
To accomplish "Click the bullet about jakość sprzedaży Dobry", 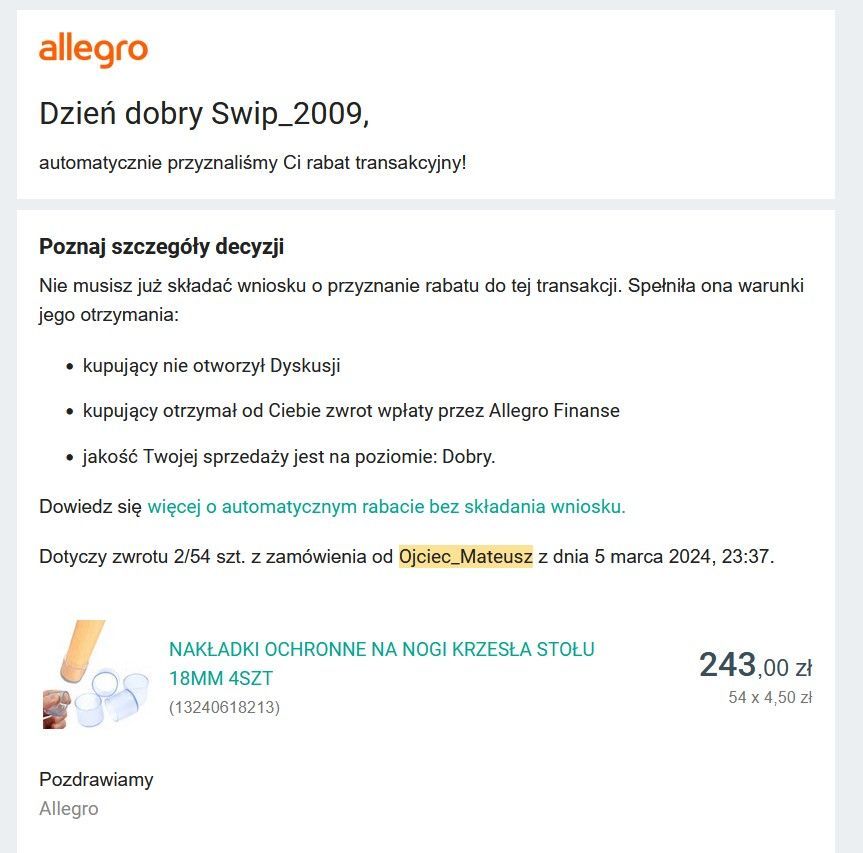I will pyautogui.click(x=289, y=456).
